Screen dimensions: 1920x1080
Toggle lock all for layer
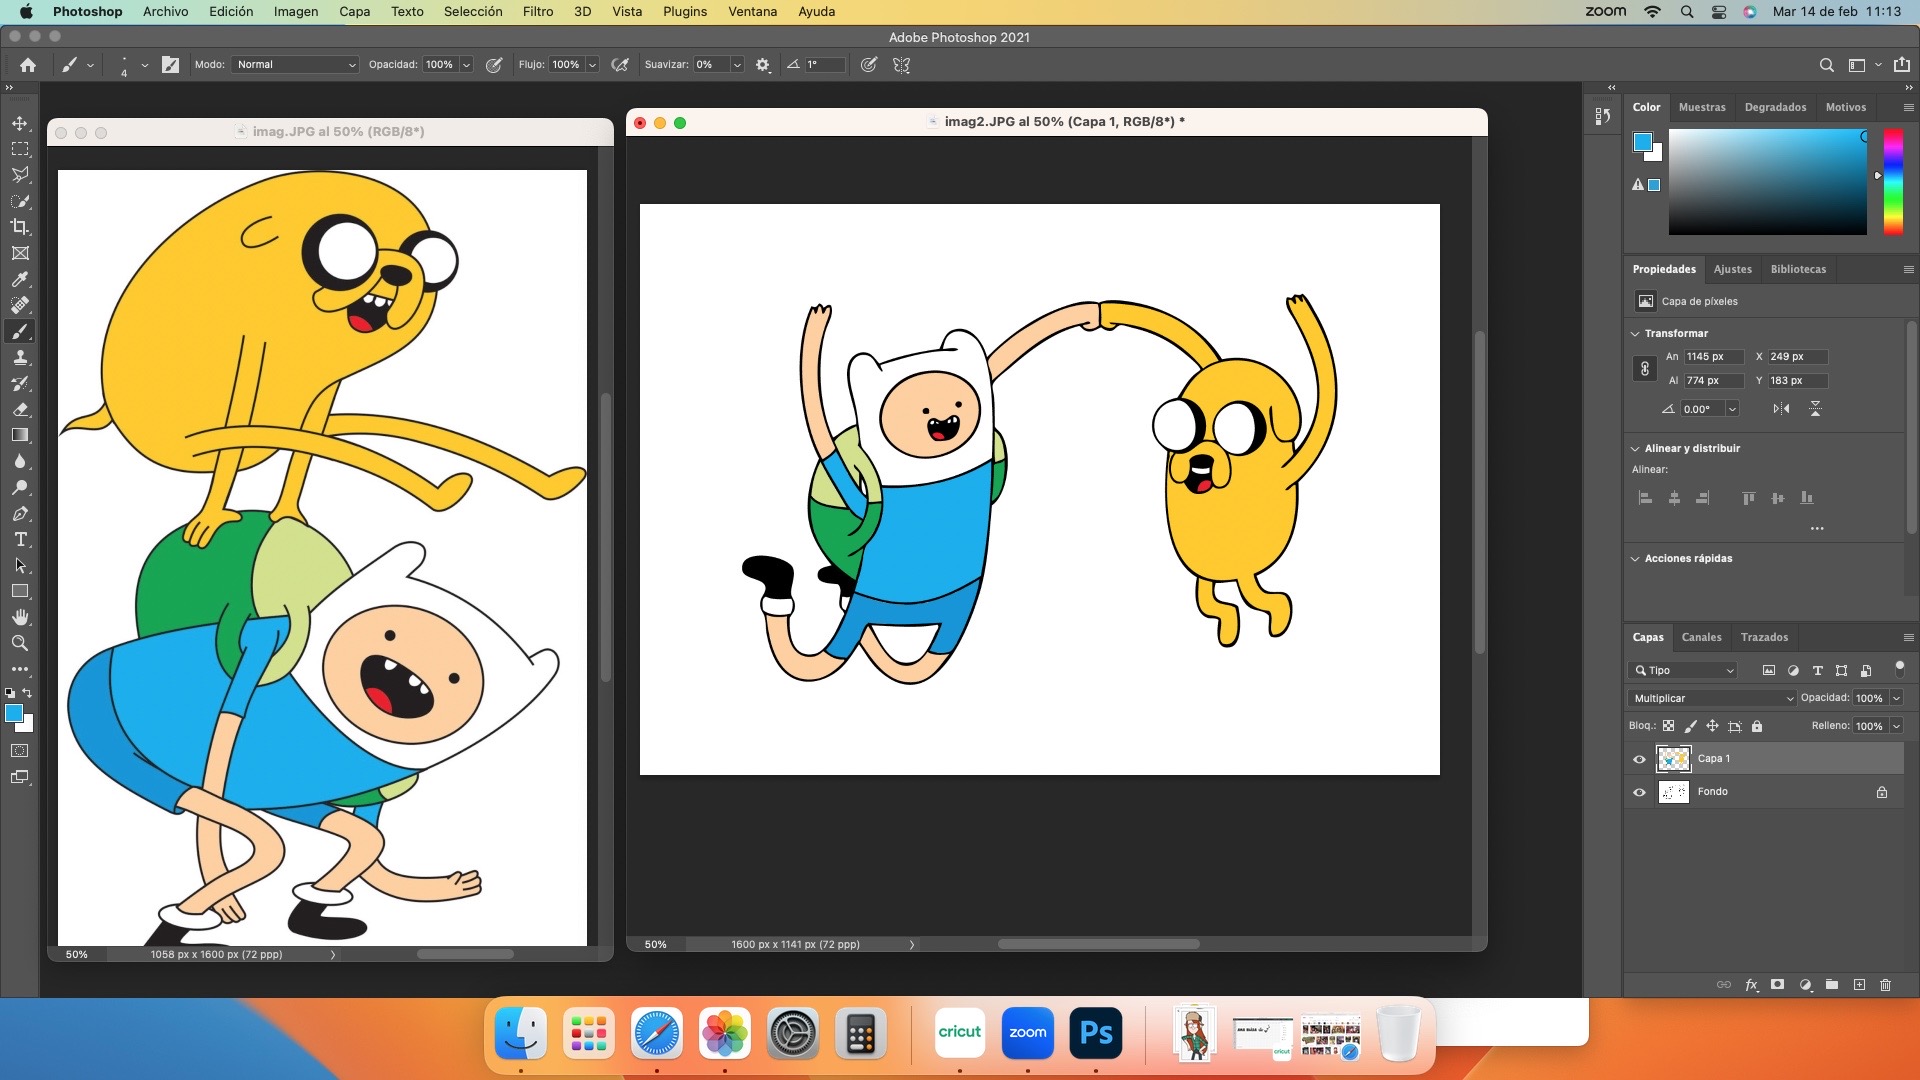pos(1757,726)
